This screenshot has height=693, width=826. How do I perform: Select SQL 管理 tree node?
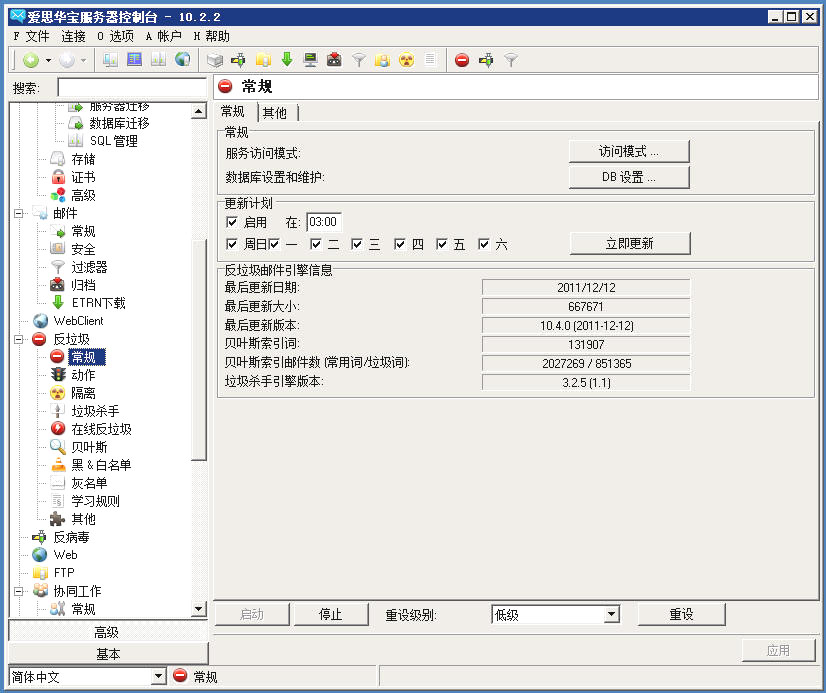pos(114,141)
